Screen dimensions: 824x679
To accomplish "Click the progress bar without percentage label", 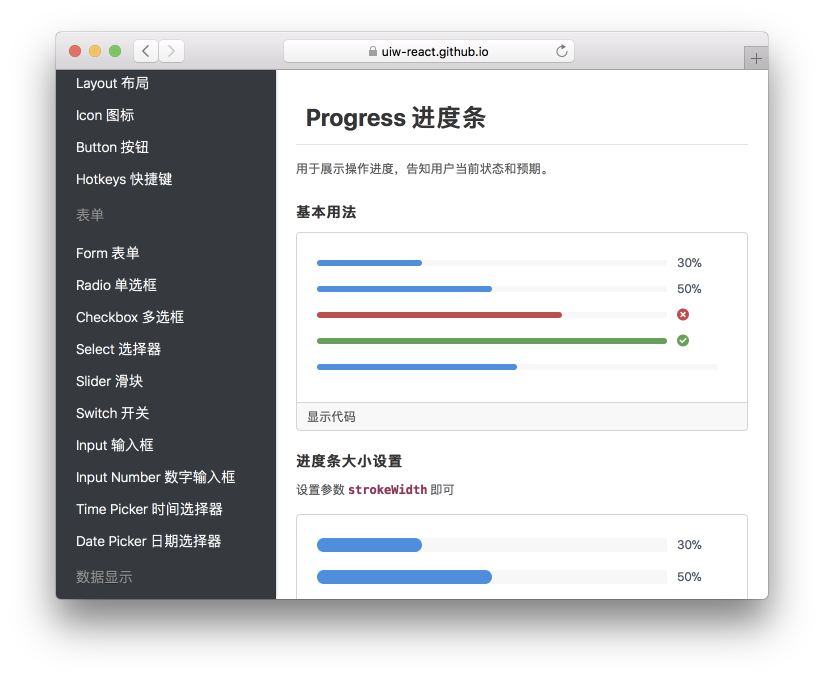I will pyautogui.click(x=517, y=367).
